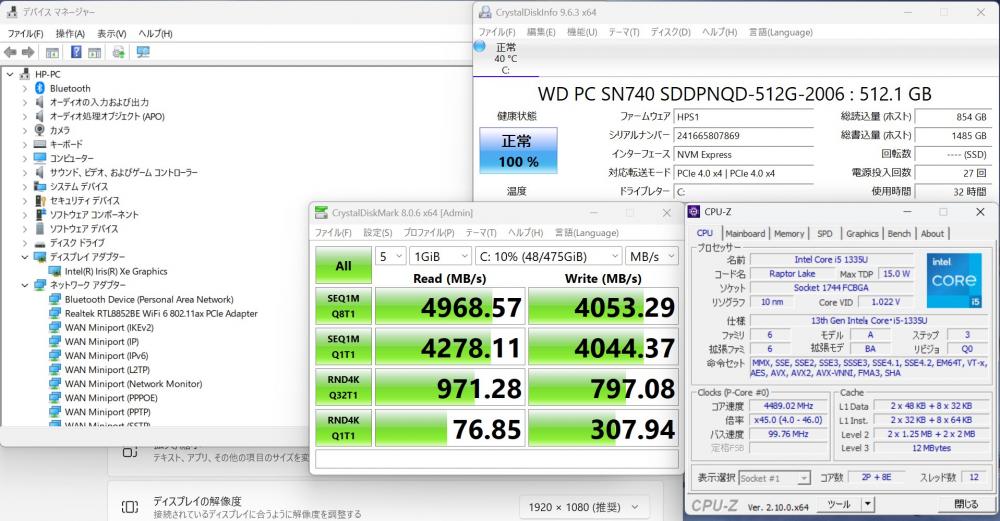Open the MB/s unit dropdown
Viewport: 1000px width, 521px height.
(652, 256)
